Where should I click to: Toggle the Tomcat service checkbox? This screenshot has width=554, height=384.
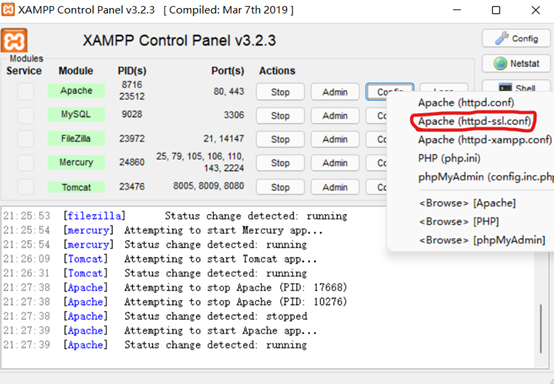click(x=26, y=187)
